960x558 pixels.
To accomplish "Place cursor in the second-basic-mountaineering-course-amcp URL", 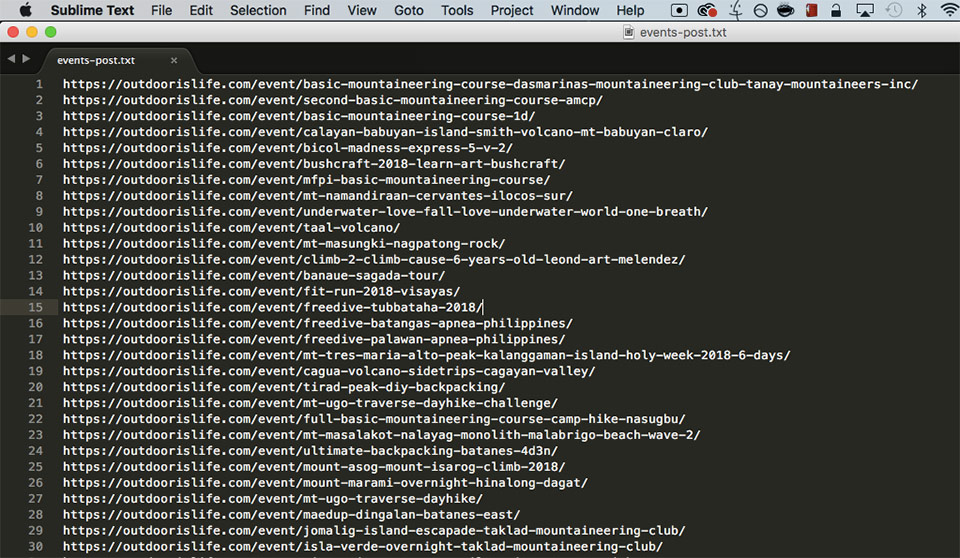I will [333, 100].
